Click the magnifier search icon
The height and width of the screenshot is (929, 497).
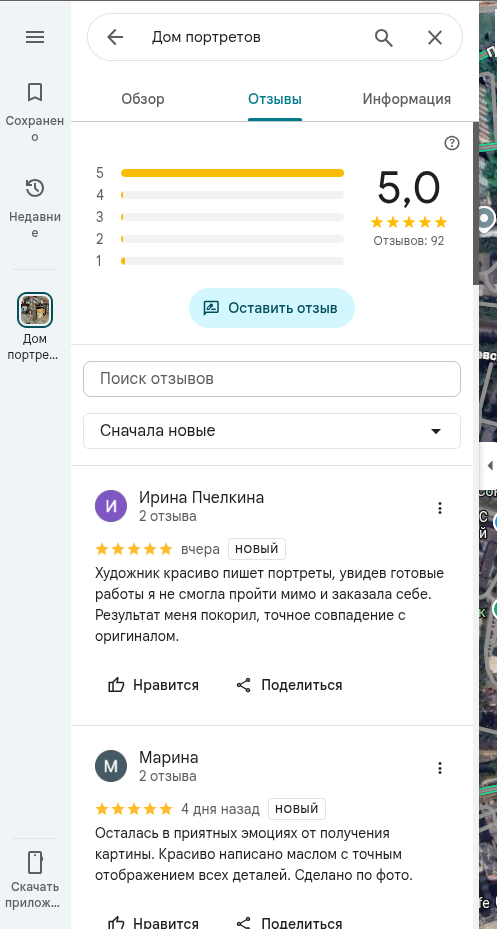[384, 37]
